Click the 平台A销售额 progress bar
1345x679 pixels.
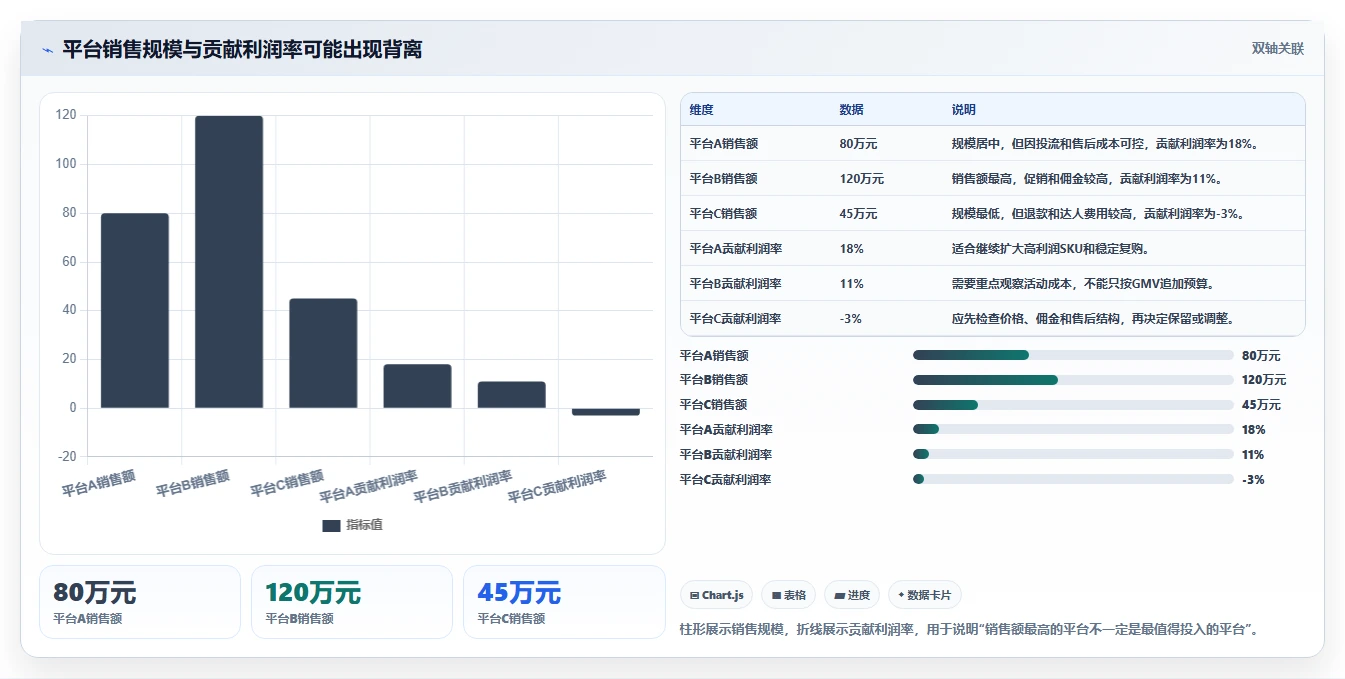[x=1073, y=355]
